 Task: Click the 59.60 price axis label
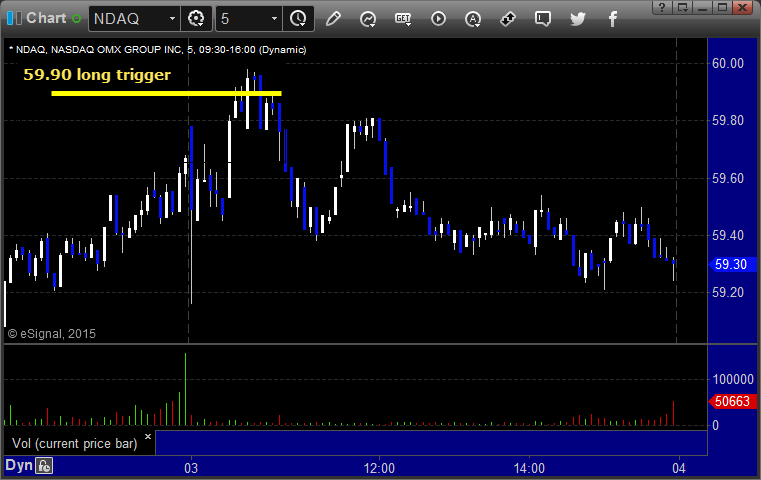point(728,178)
